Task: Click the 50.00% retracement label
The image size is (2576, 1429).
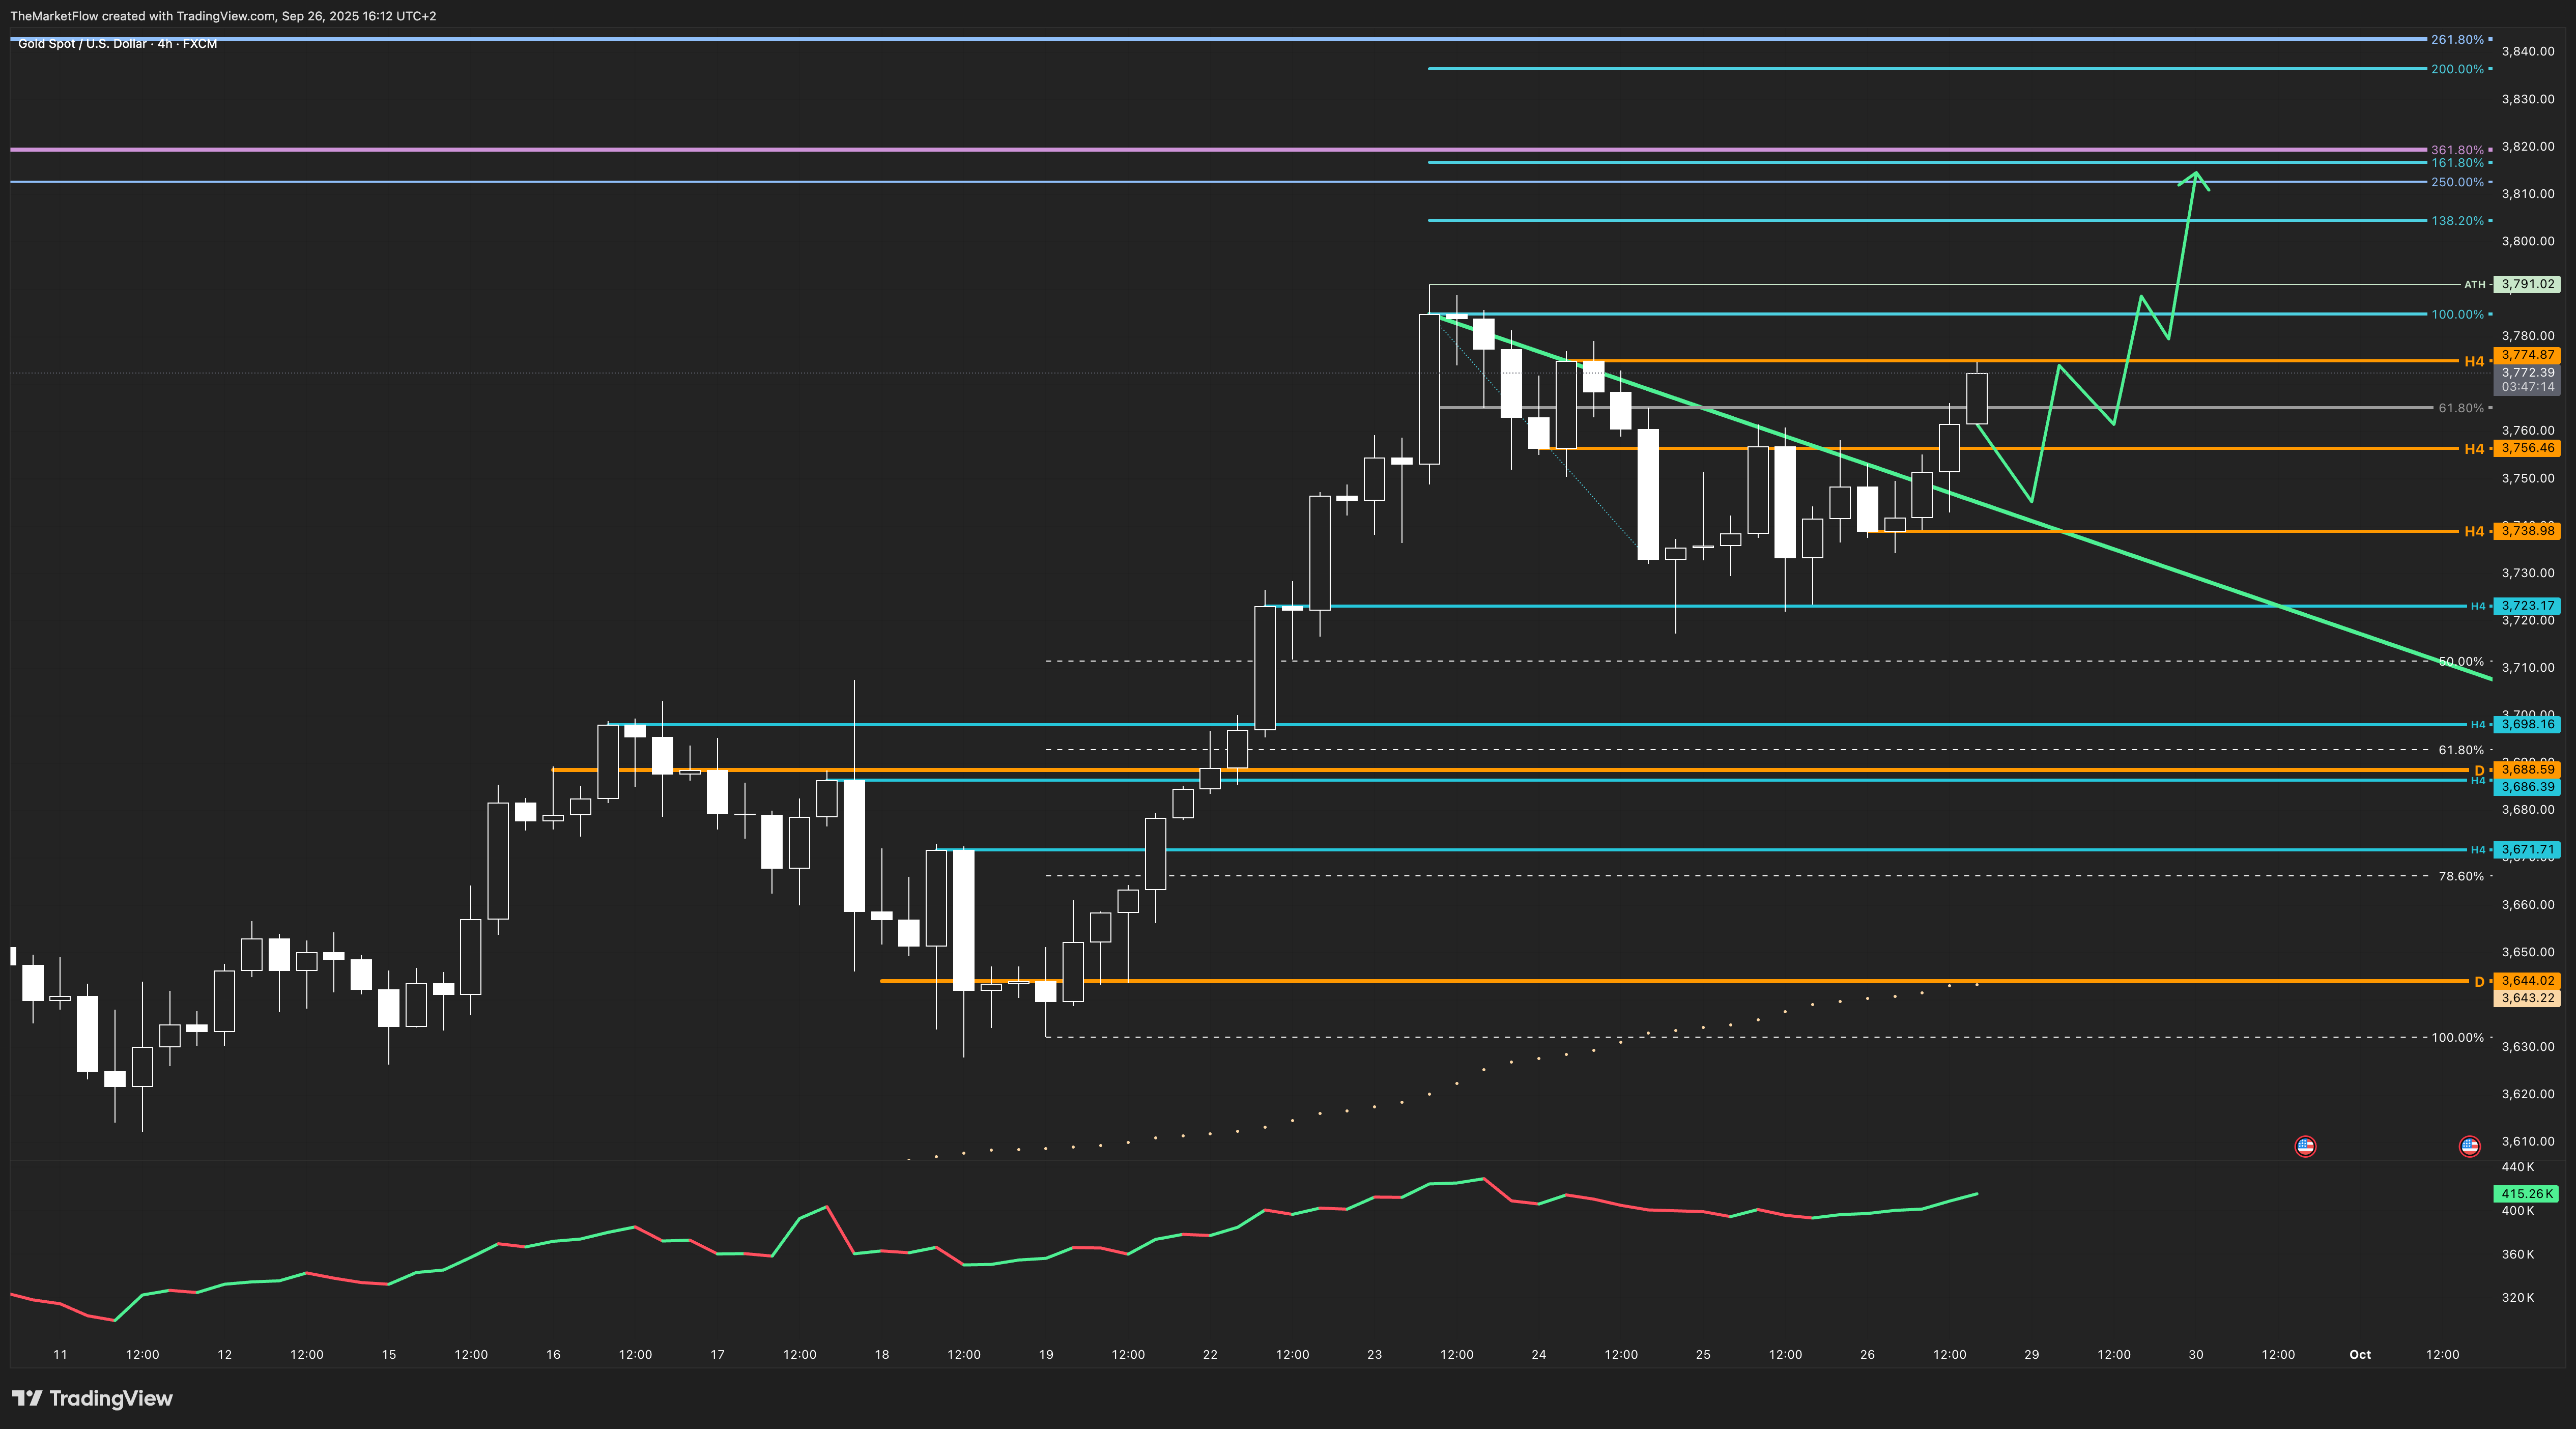Action: (2460, 661)
